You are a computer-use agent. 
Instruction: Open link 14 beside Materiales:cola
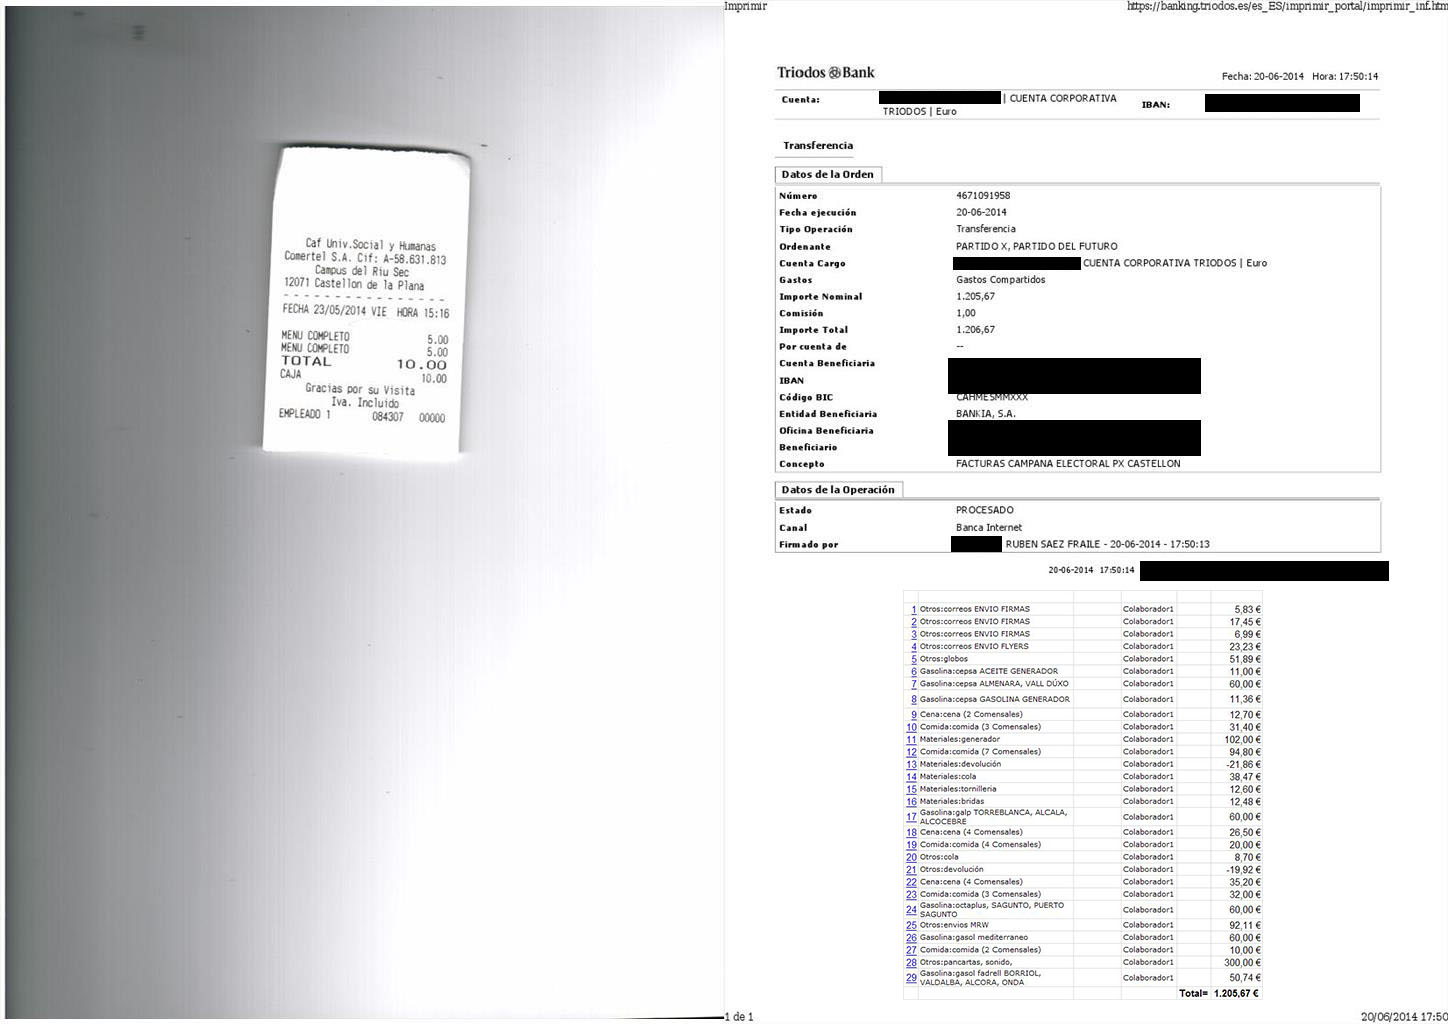(x=911, y=777)
